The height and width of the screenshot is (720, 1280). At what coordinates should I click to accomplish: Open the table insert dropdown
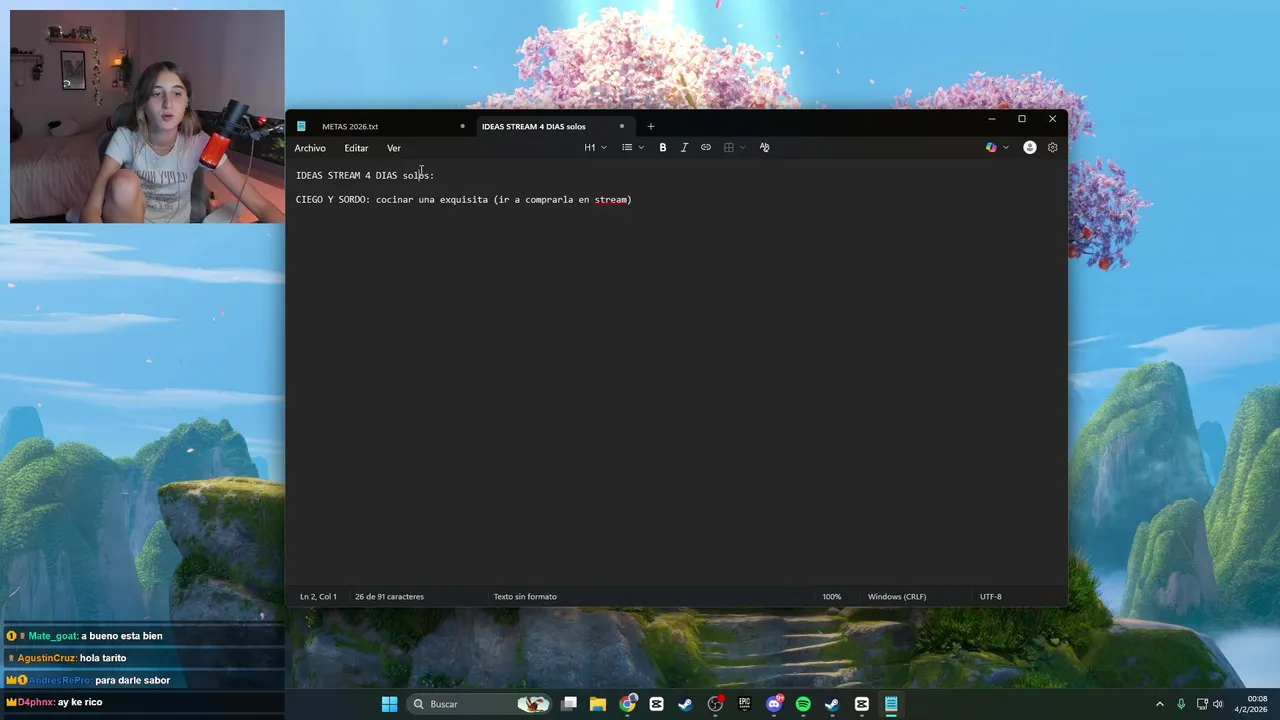734,147
